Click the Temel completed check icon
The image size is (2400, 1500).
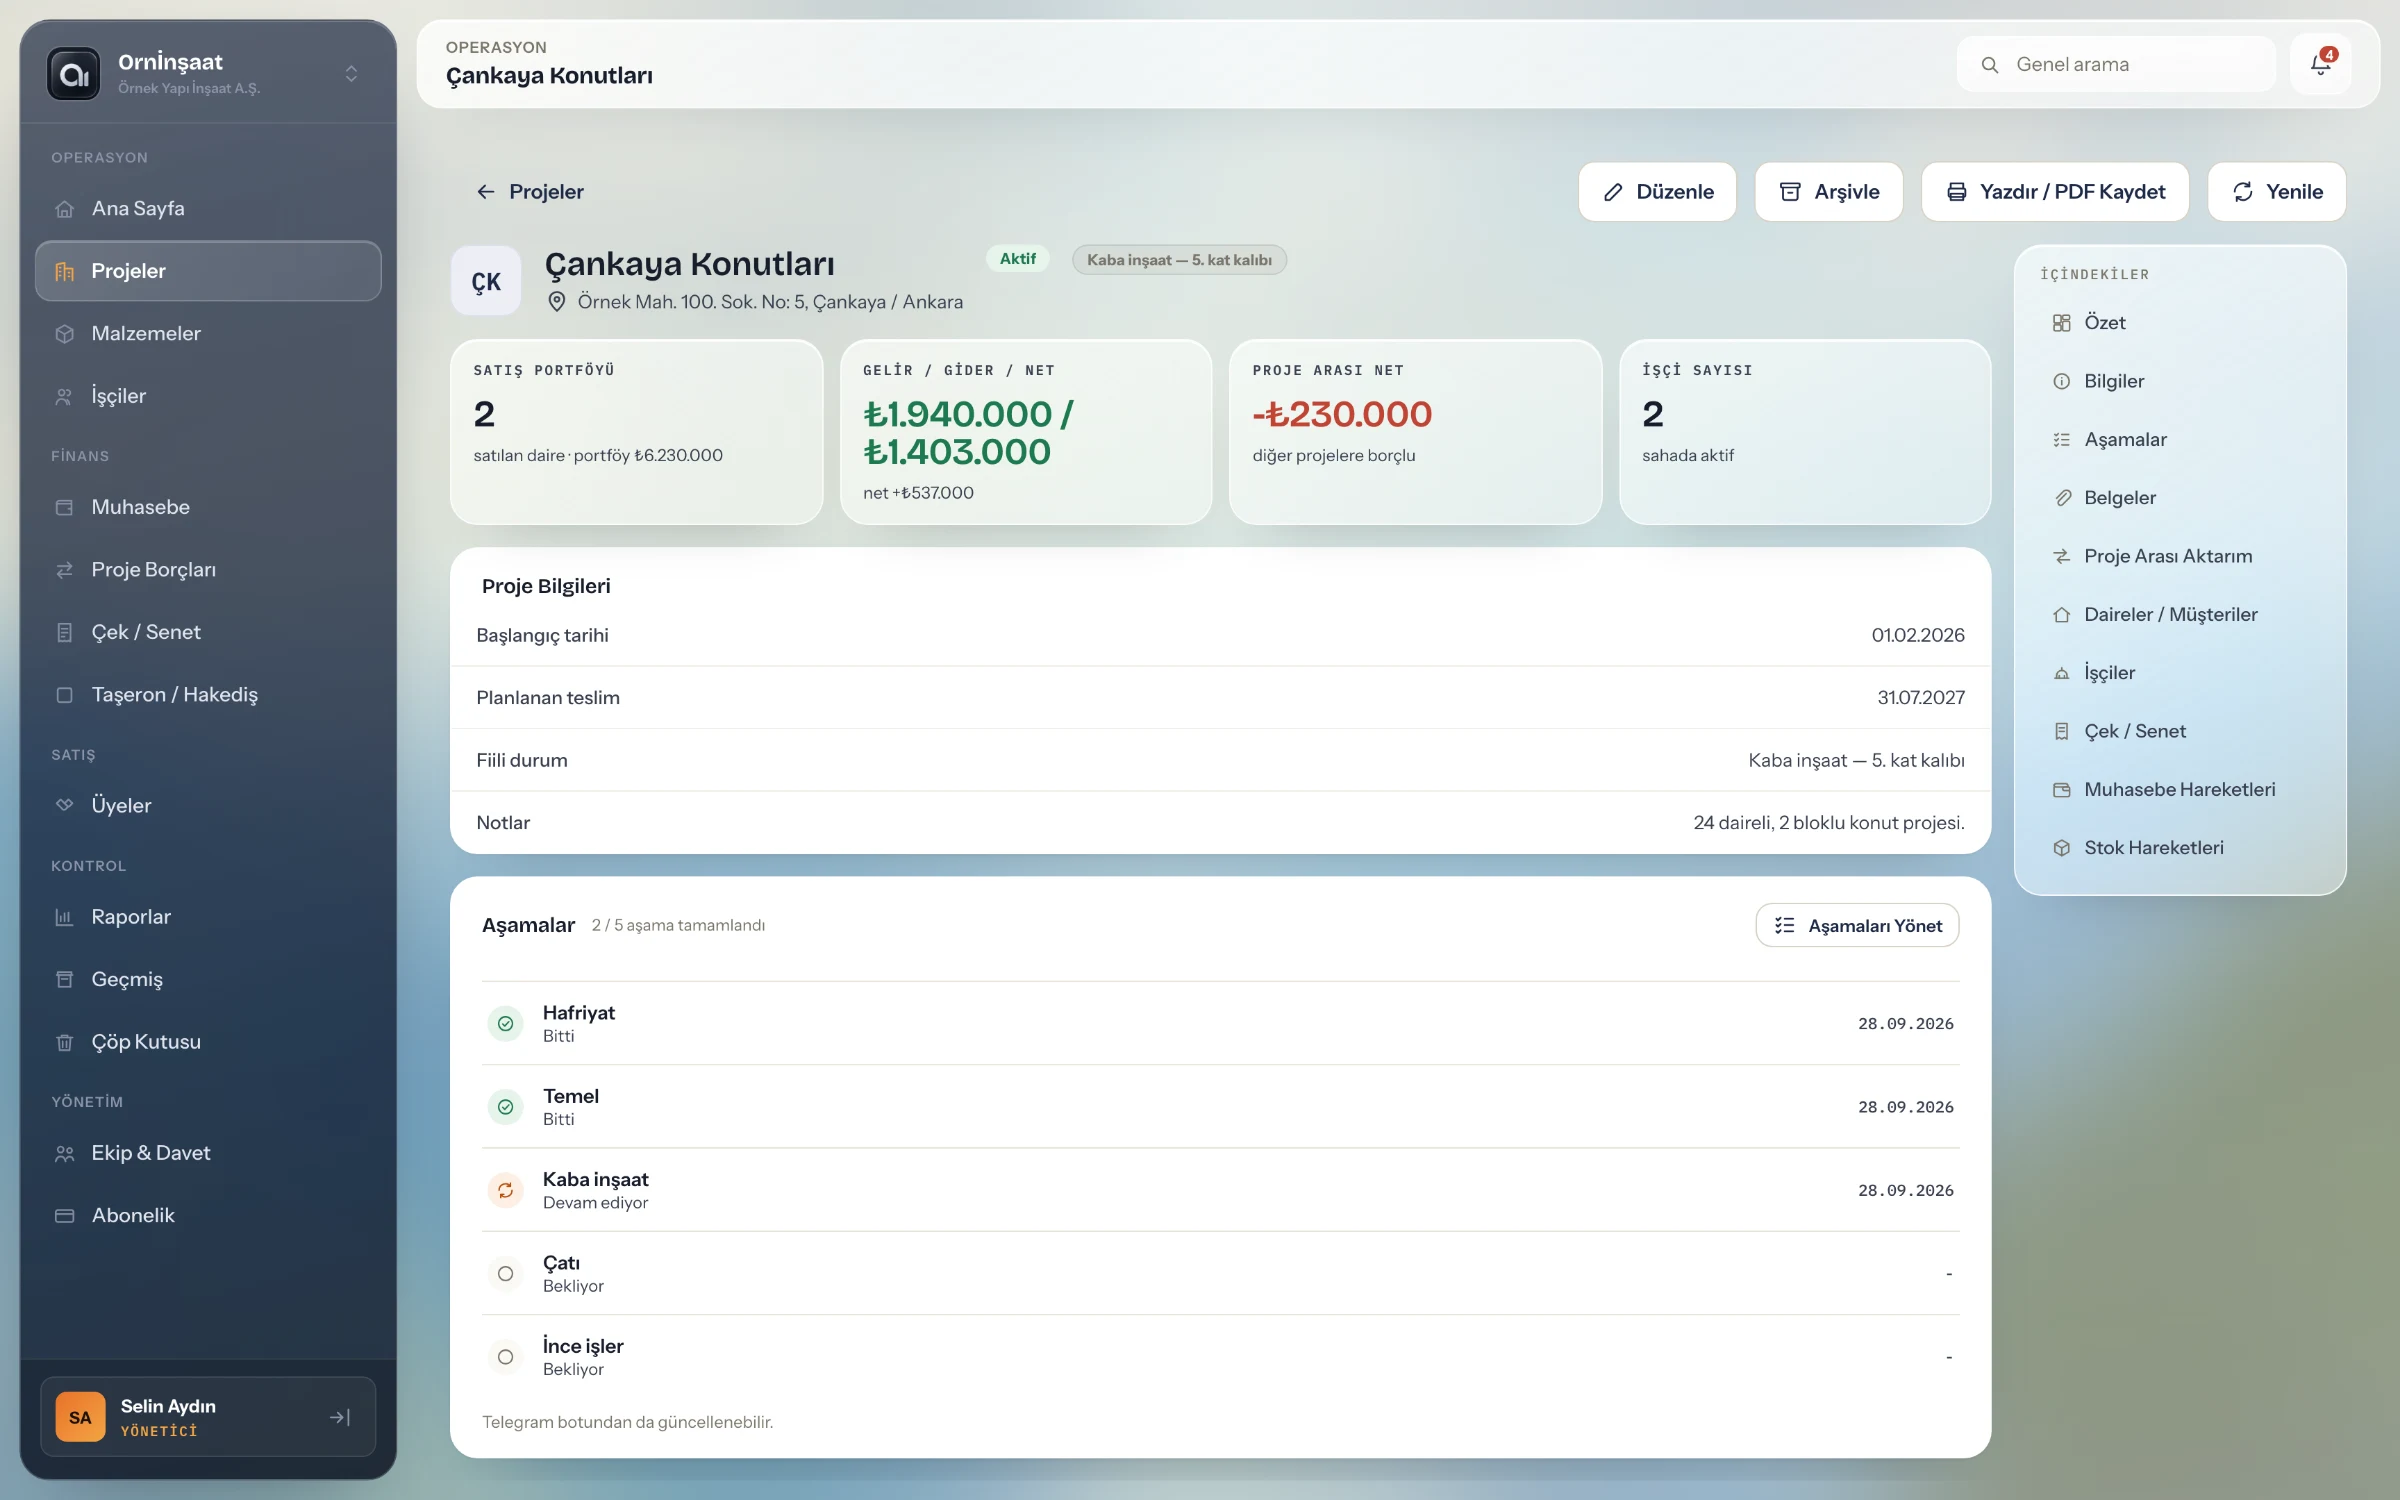coord(505,1107)
